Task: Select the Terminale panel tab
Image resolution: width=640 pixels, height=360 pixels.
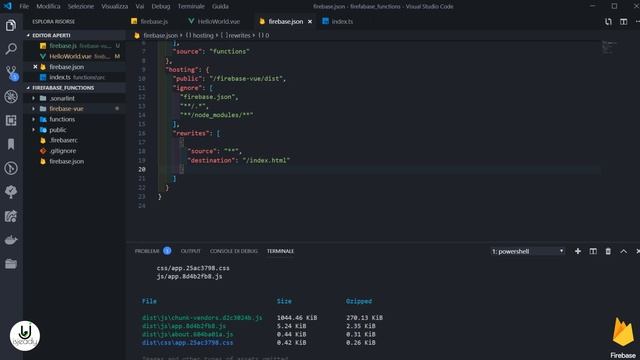Action: 280,251
